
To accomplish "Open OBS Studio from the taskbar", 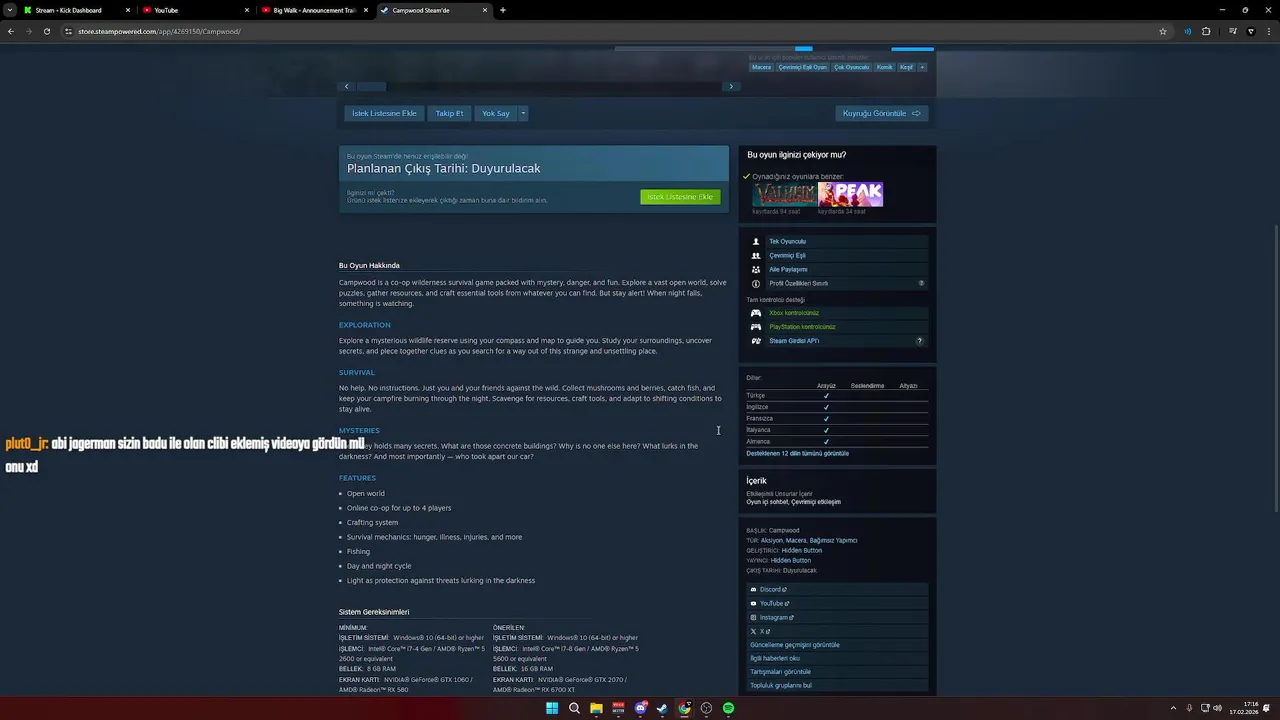I will pyautogui.click(x=706, y=708).
